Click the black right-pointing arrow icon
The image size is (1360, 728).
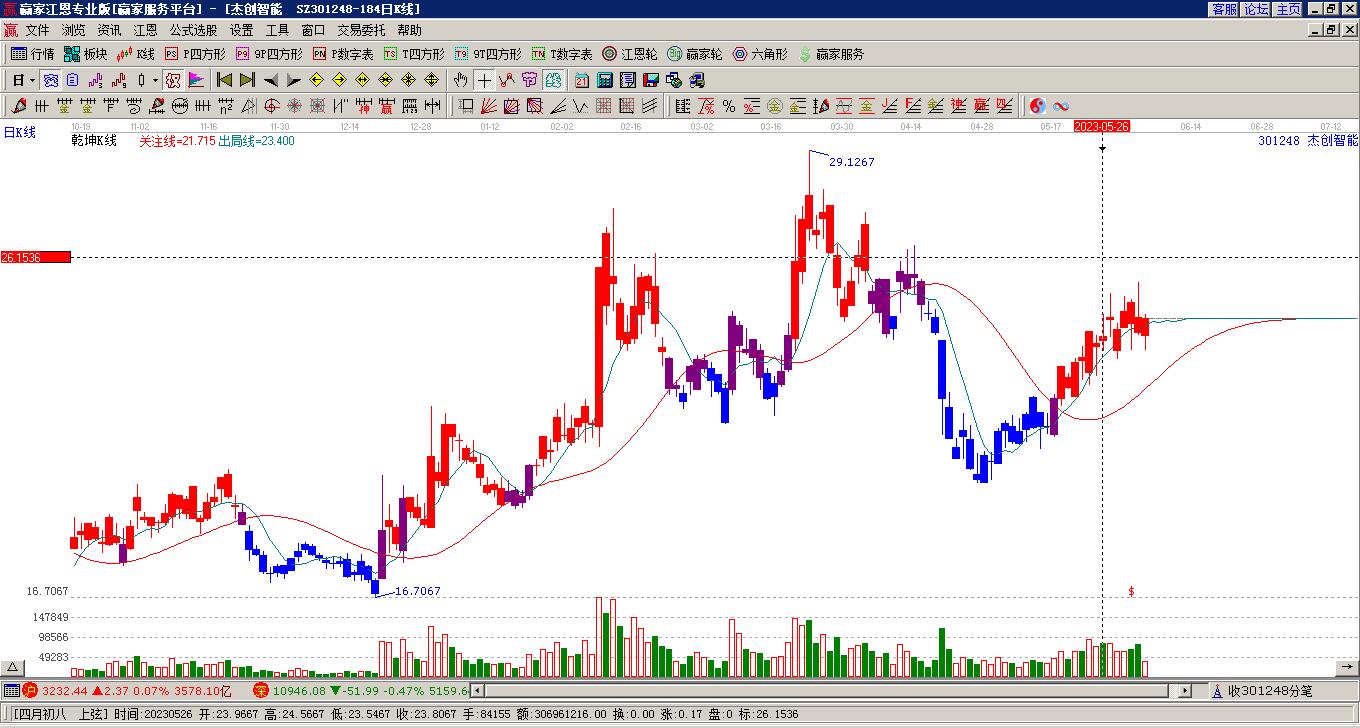click(294, 80)
